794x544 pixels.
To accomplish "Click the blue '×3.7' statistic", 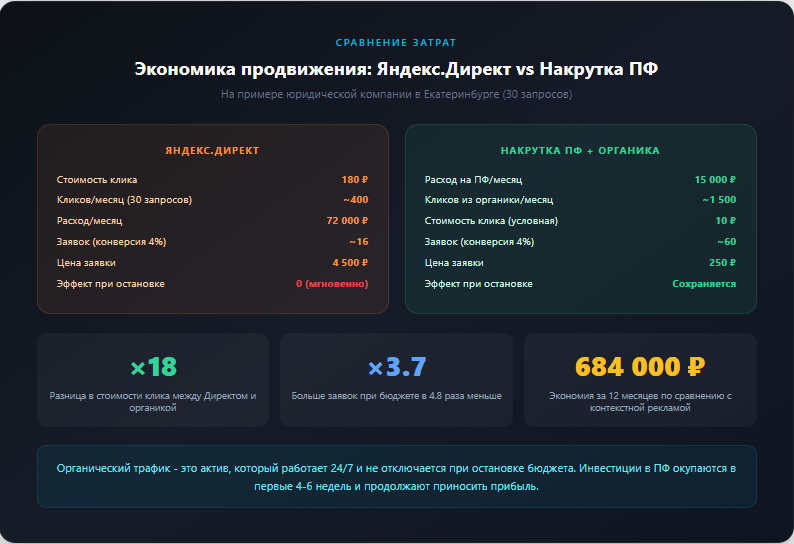I will (x=396, y=367).
